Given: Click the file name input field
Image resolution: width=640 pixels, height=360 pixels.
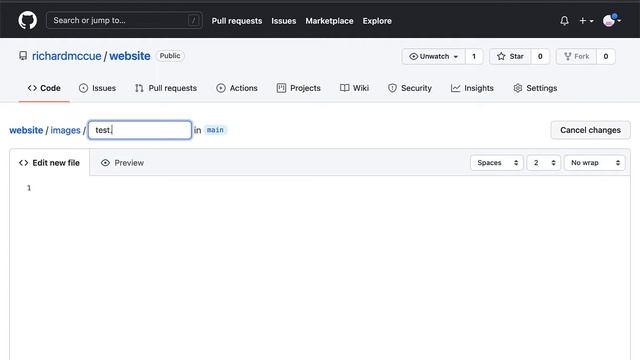Looking at the screenshot, I should click(x=140, y=130).
